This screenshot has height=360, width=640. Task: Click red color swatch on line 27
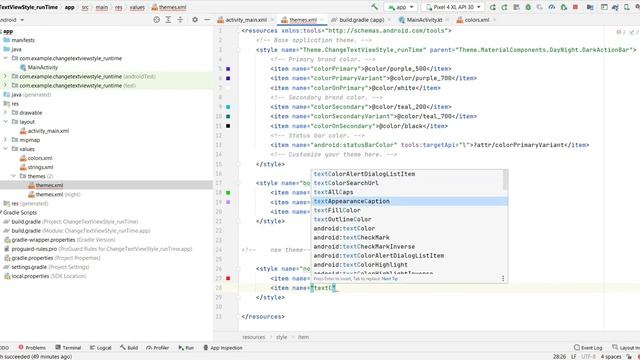pyautogui.click(x=228, y=278)
